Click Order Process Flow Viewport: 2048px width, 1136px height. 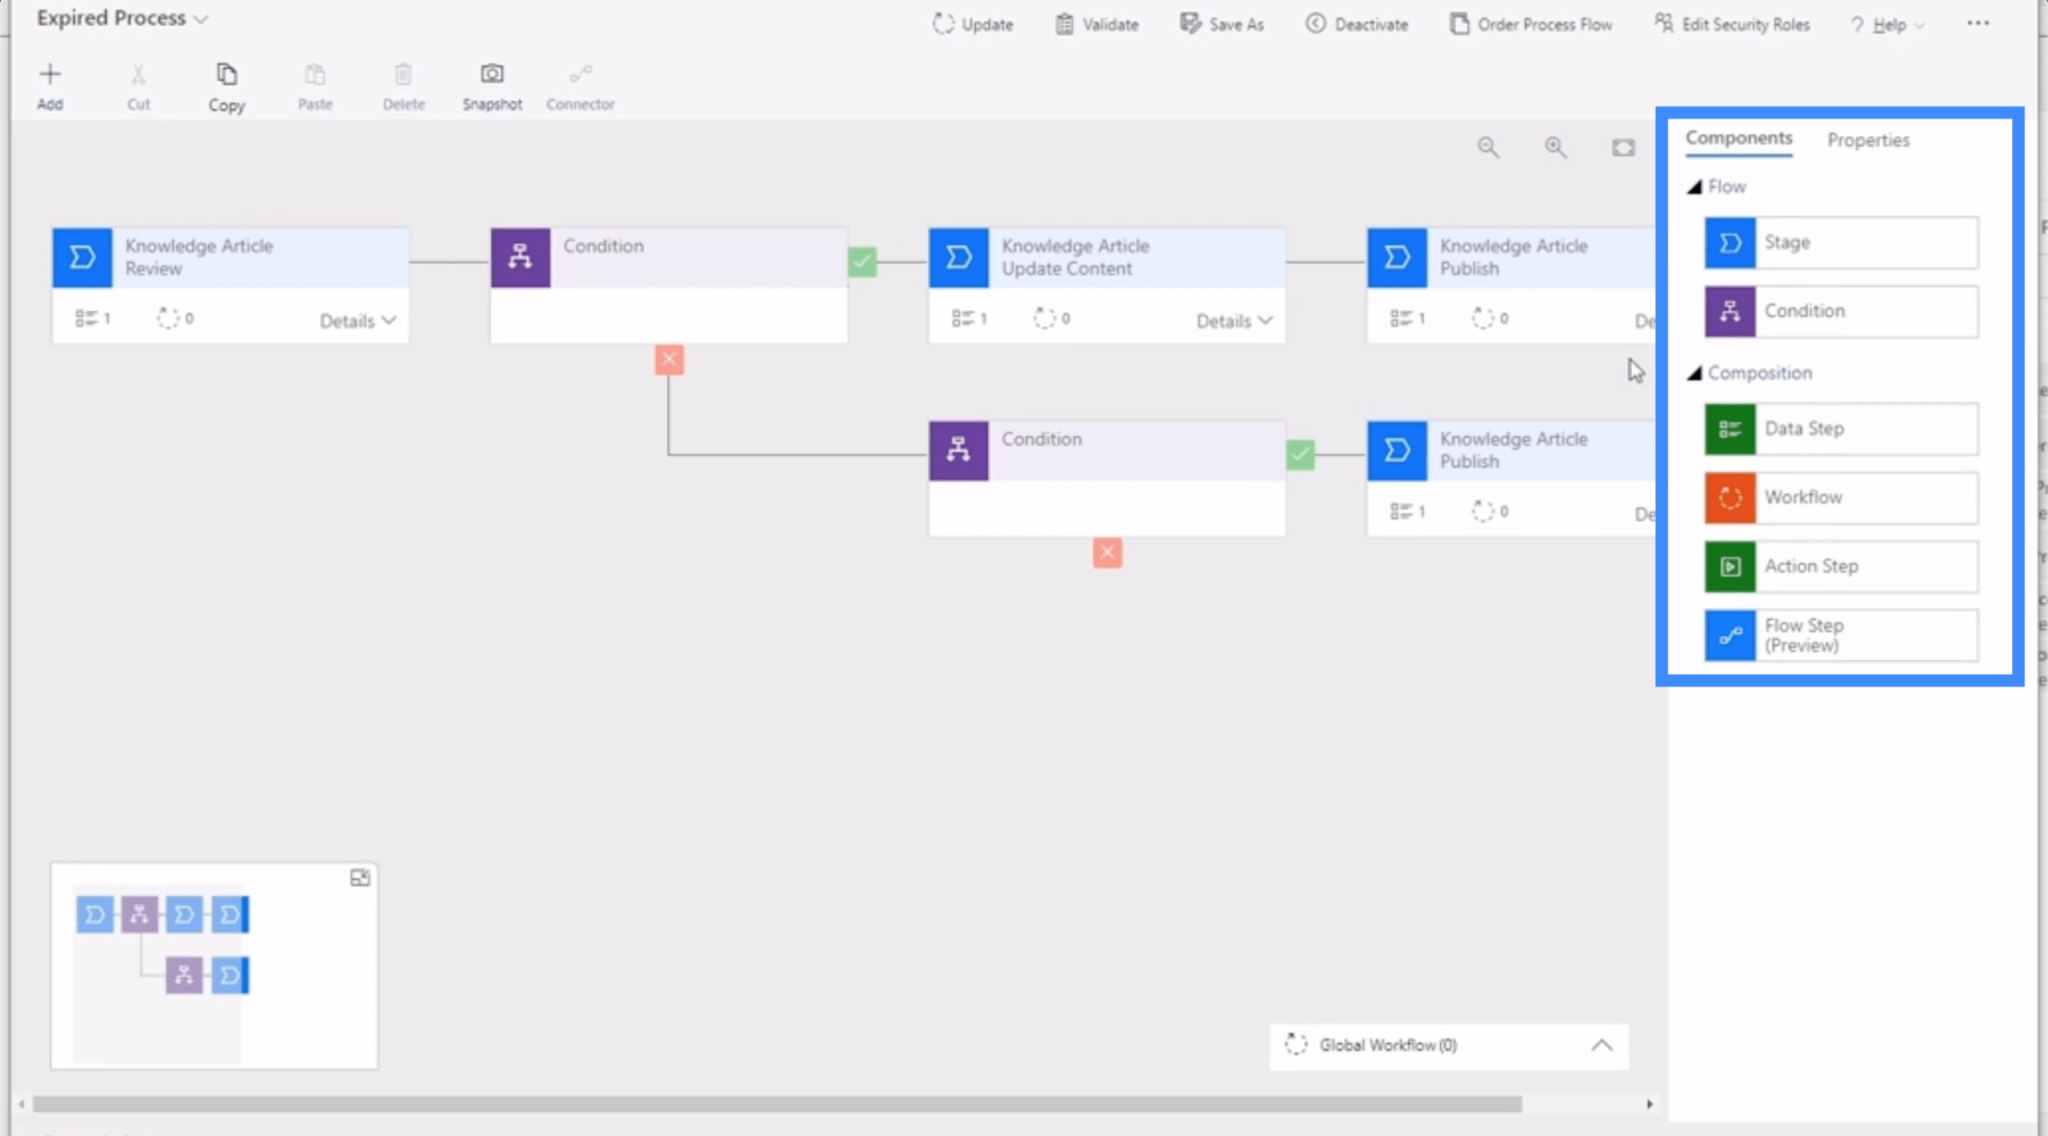[x=1531, y=24]
